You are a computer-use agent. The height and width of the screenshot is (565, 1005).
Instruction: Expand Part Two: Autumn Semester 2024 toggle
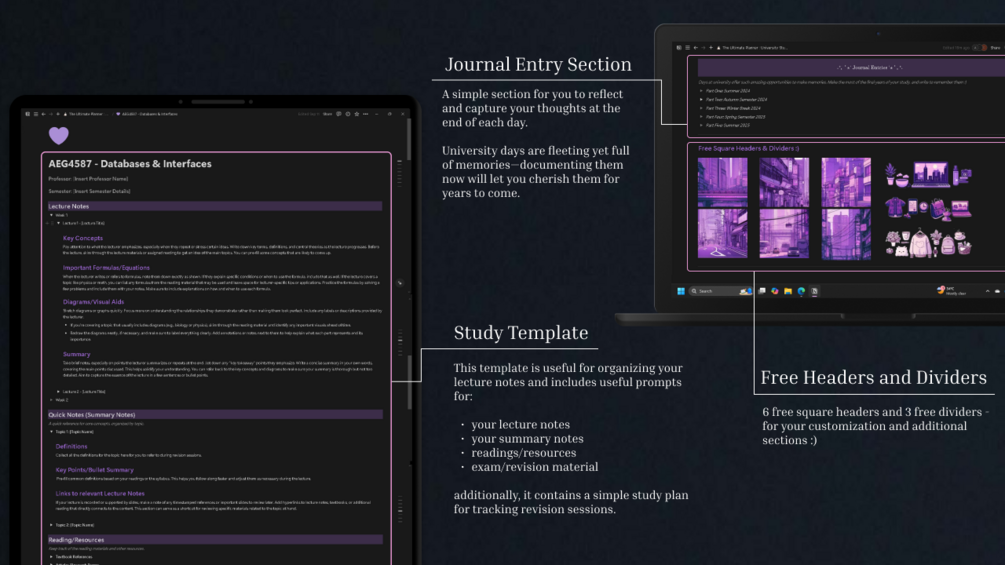coord(701,99)
